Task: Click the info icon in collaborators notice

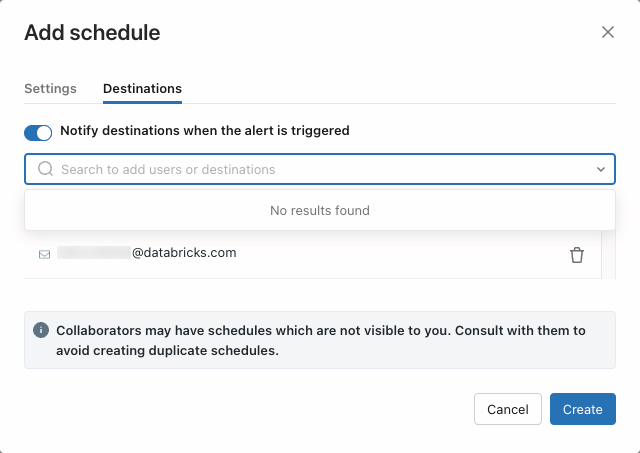Action: point(41,330)
